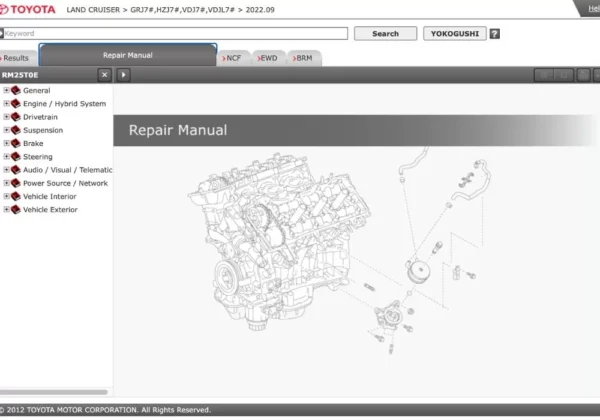
Task: Click the book icon beside Vehicle Interior
Action: click(15, 197)
